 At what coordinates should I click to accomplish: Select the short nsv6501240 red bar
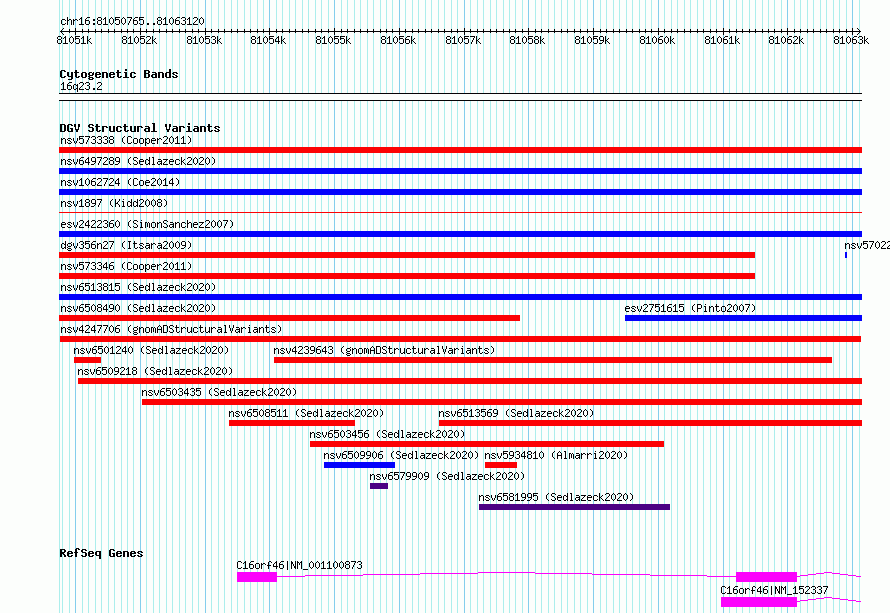click(x=87, y=360)
